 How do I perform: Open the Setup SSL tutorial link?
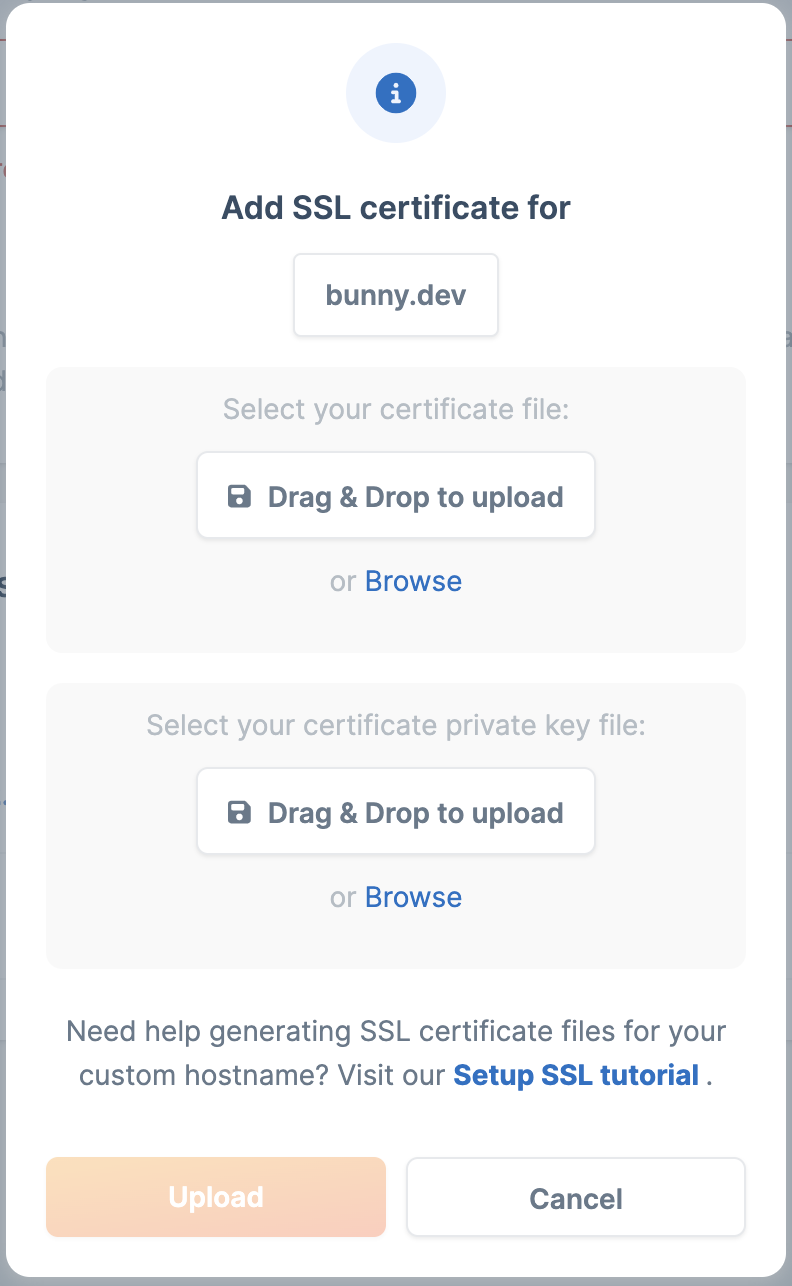pos(576,1076)
